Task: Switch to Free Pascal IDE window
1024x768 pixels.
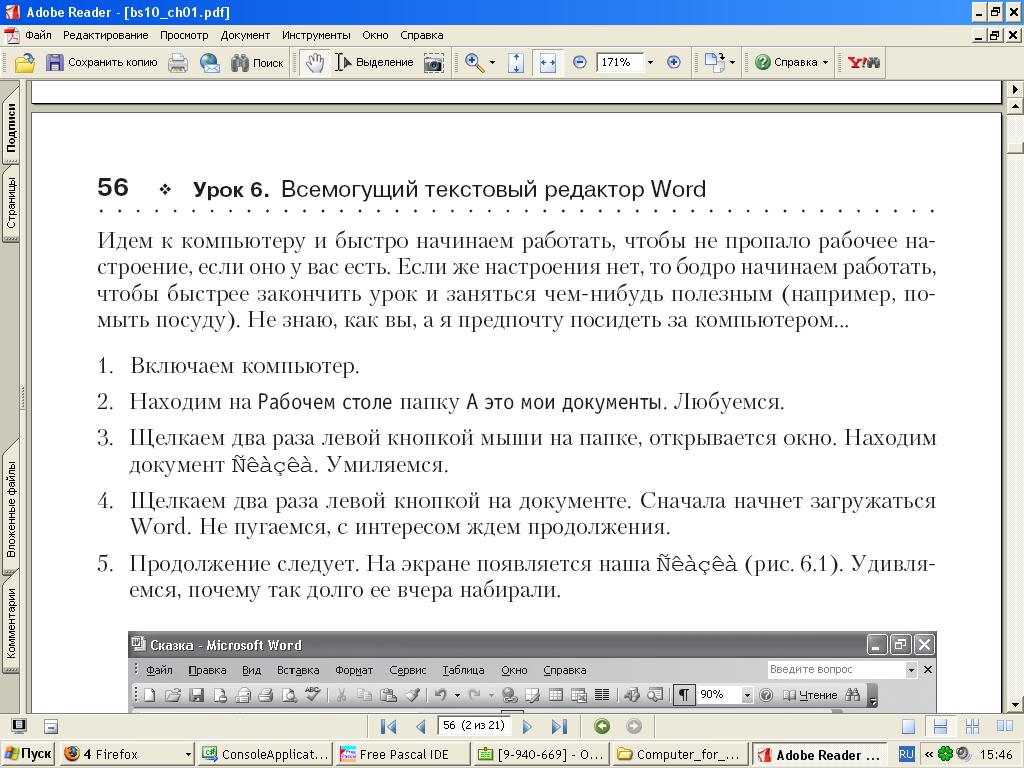Action: coord(404,754)
